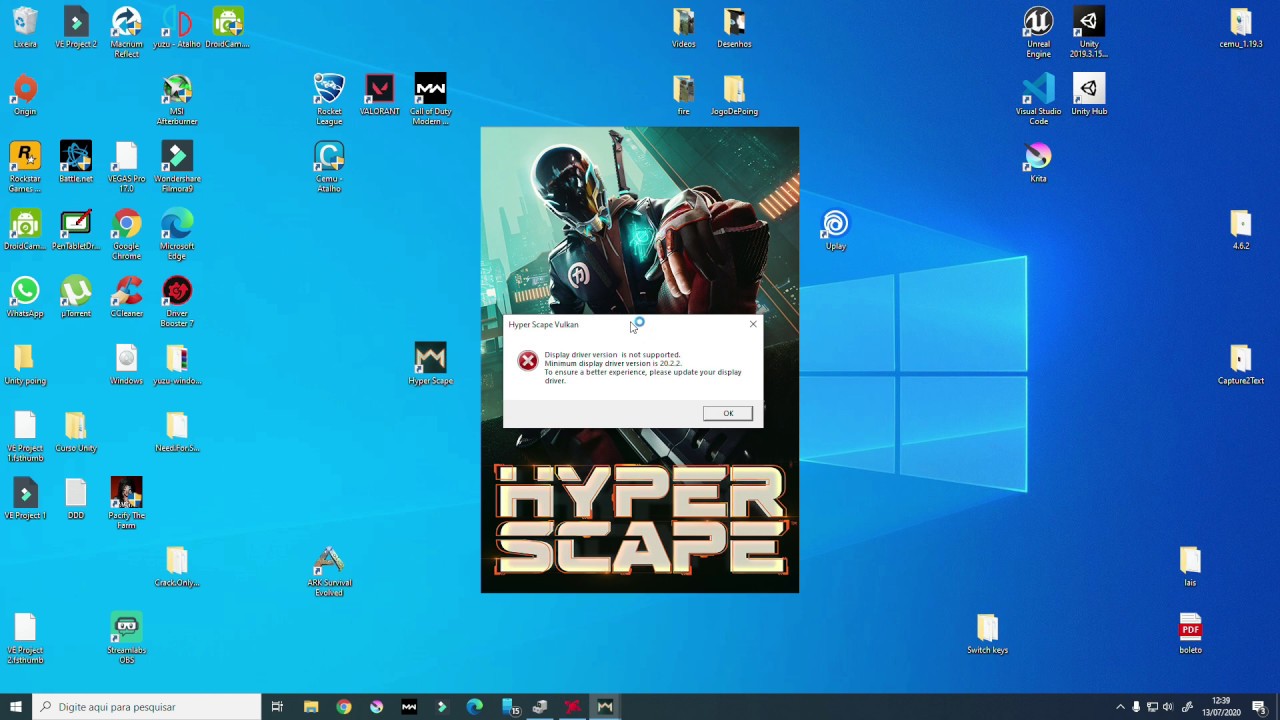Click the taskbar search box
Image resolution: width=1280 pixels, height=720 pixels.
pyautogui.click(x=146, y=707)
